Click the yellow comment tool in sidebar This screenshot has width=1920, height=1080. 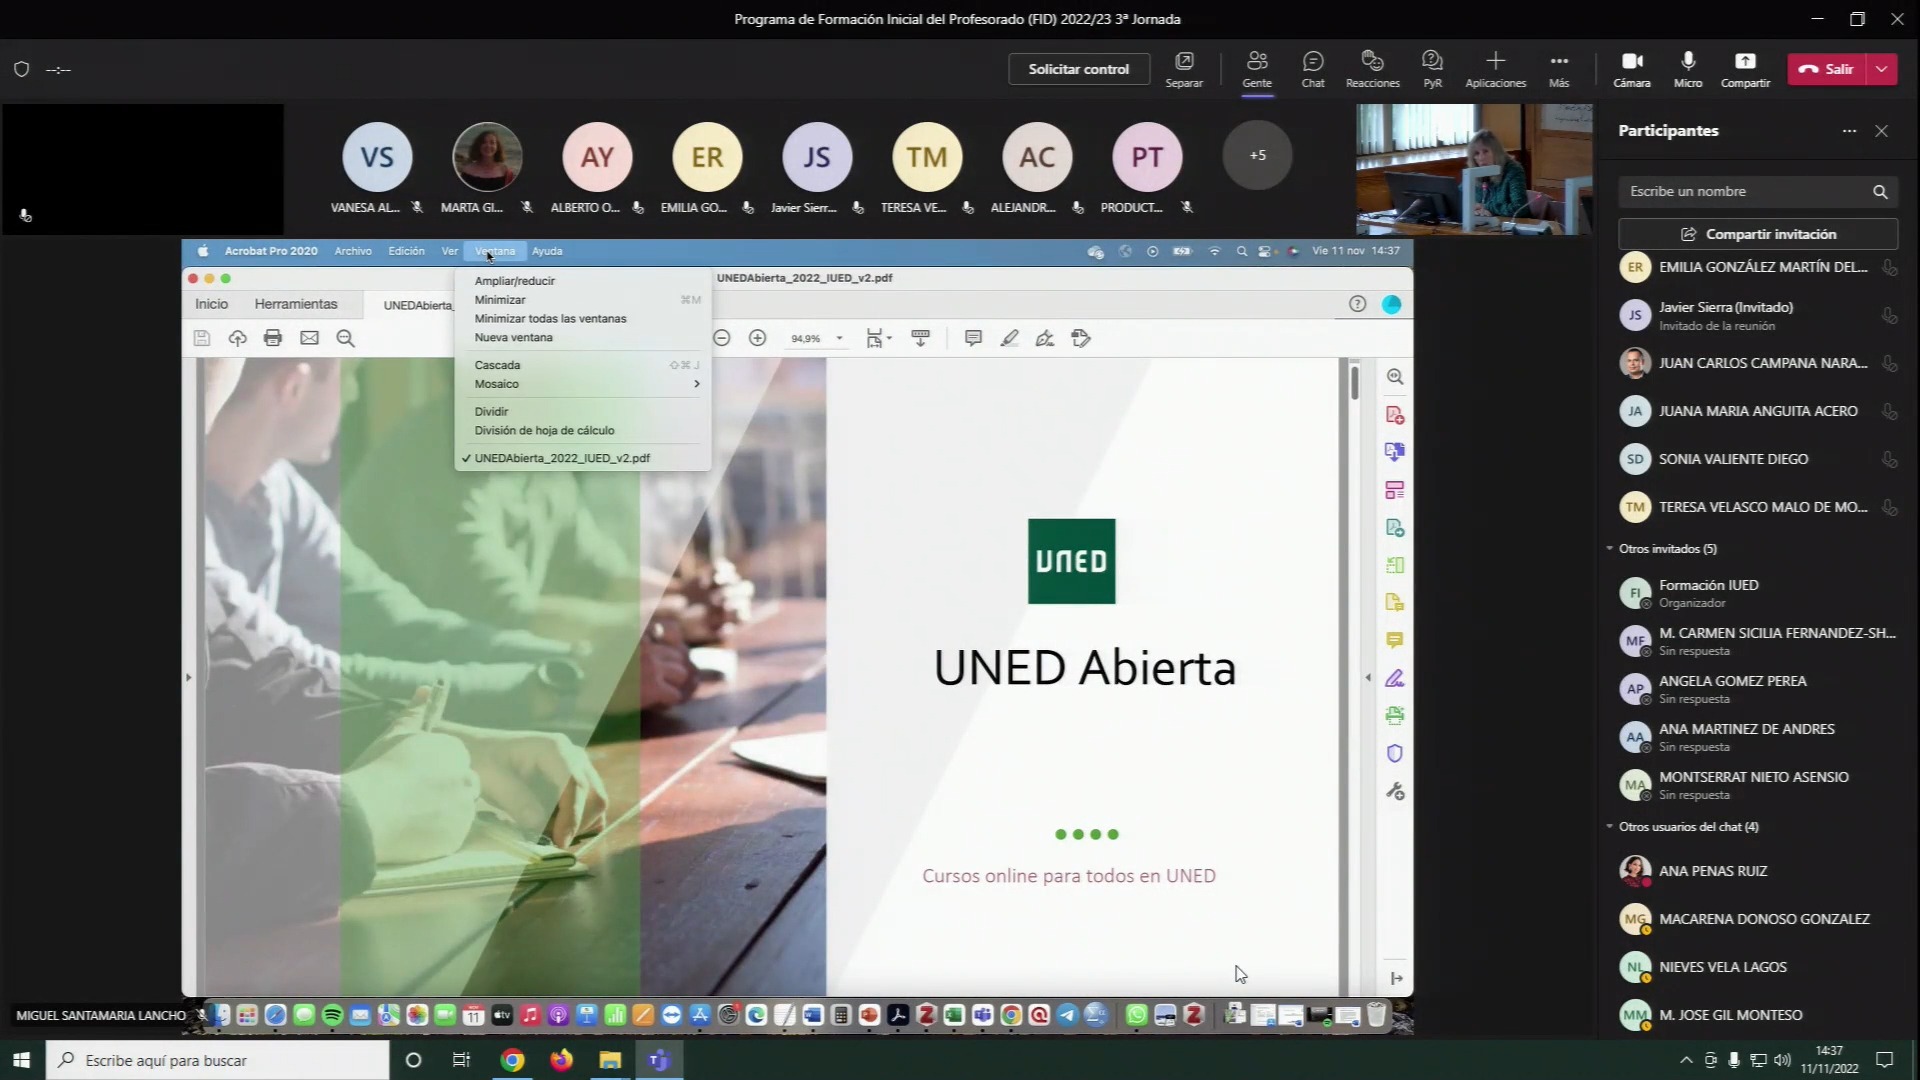(1395, 640)
